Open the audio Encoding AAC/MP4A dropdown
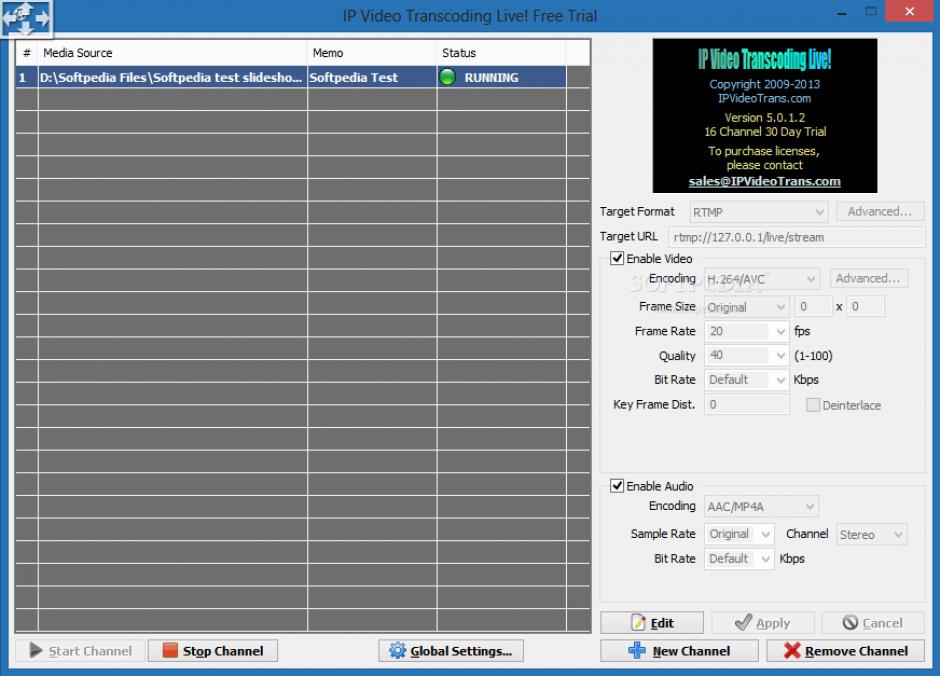The width and height of the screenshot is (940, 676). coord(761,506)
